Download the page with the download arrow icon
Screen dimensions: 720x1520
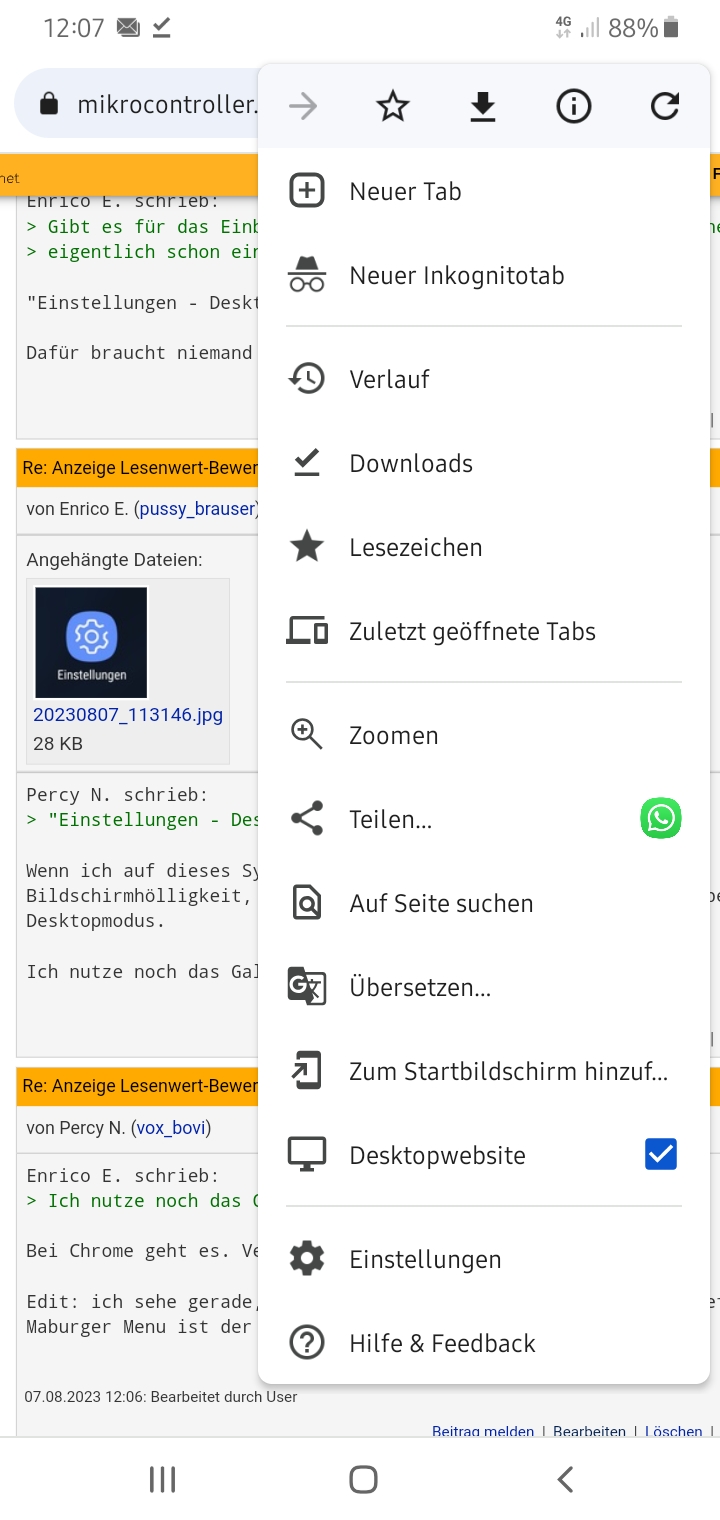click(x=483, y=106)
